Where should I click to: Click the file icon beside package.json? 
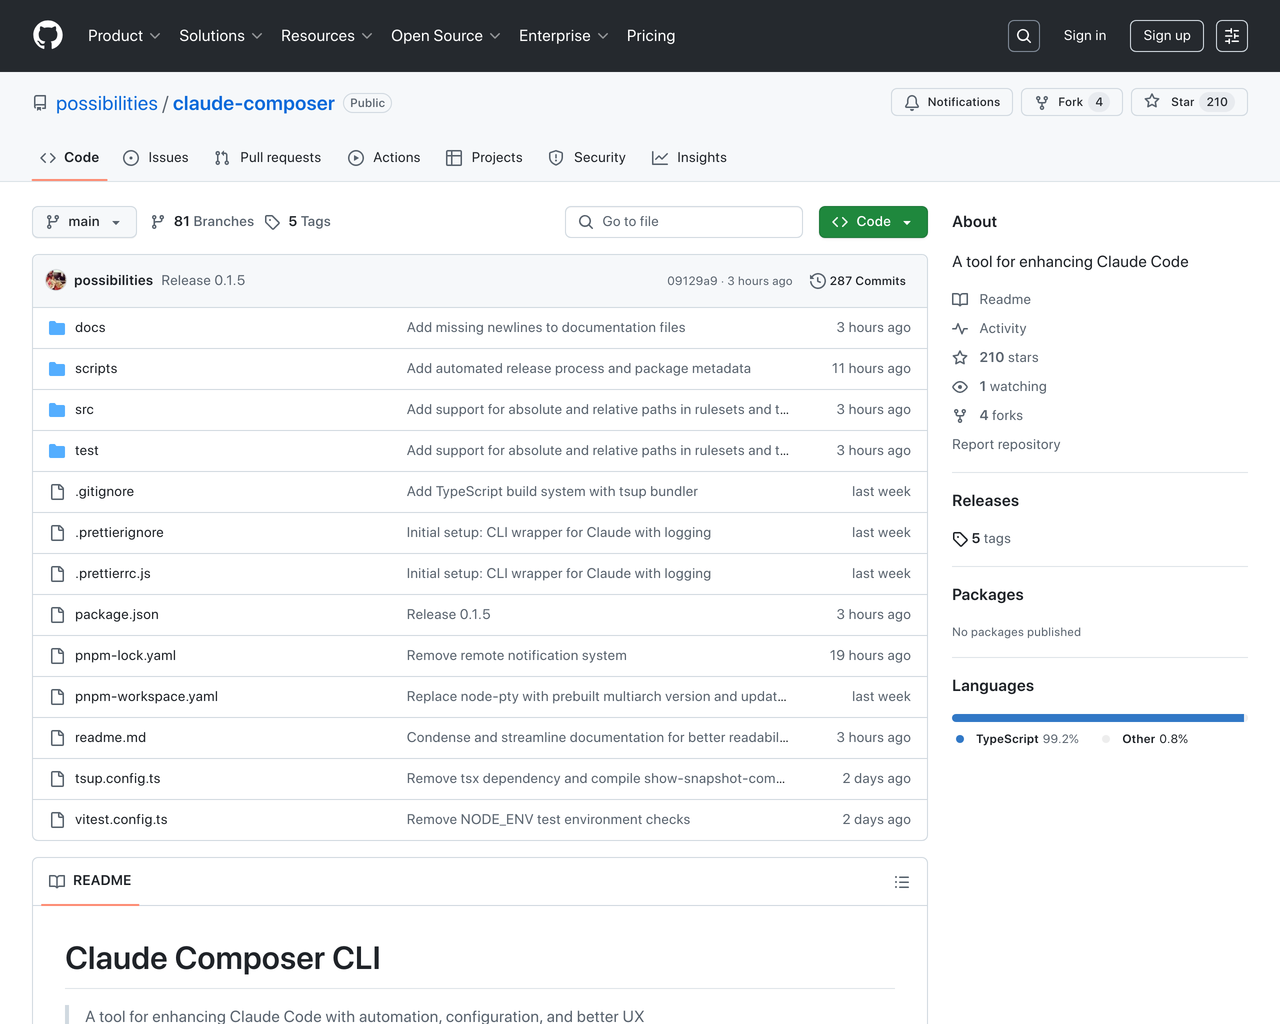[x=57, y=615]
